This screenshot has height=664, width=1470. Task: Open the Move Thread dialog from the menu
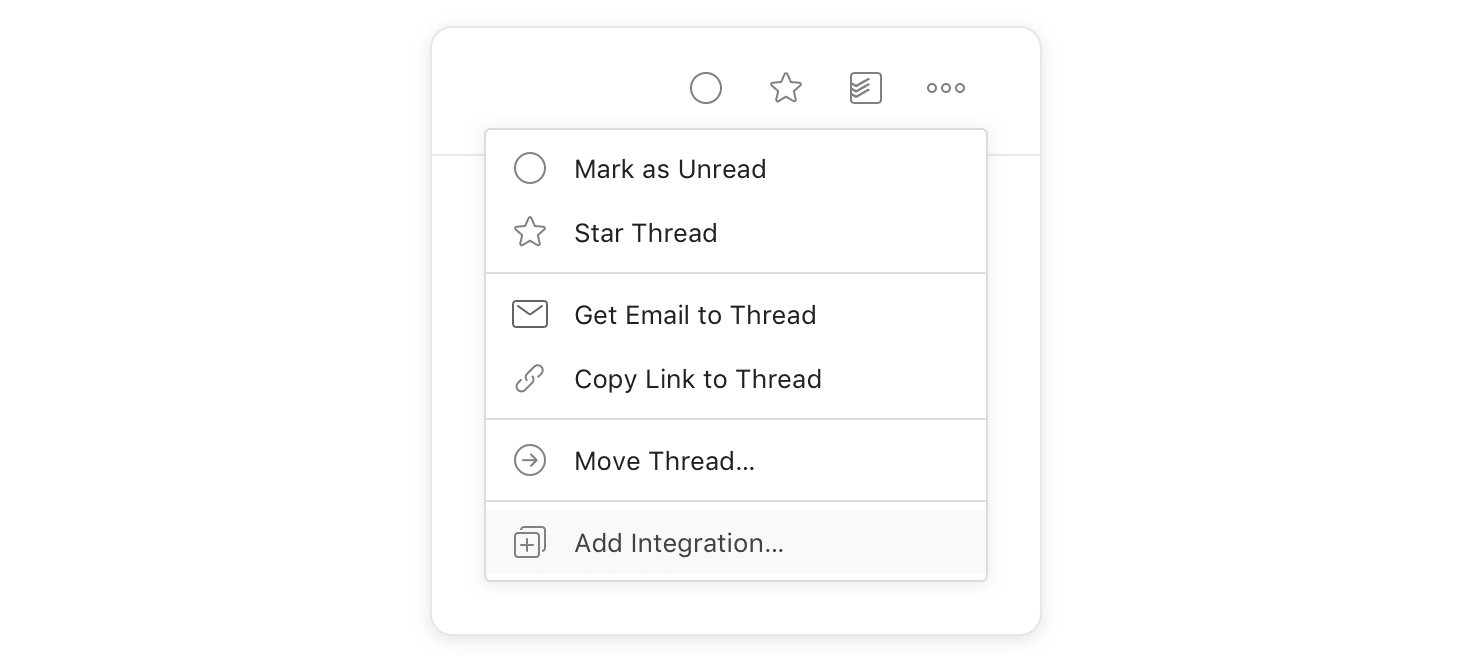click(664, 461)
